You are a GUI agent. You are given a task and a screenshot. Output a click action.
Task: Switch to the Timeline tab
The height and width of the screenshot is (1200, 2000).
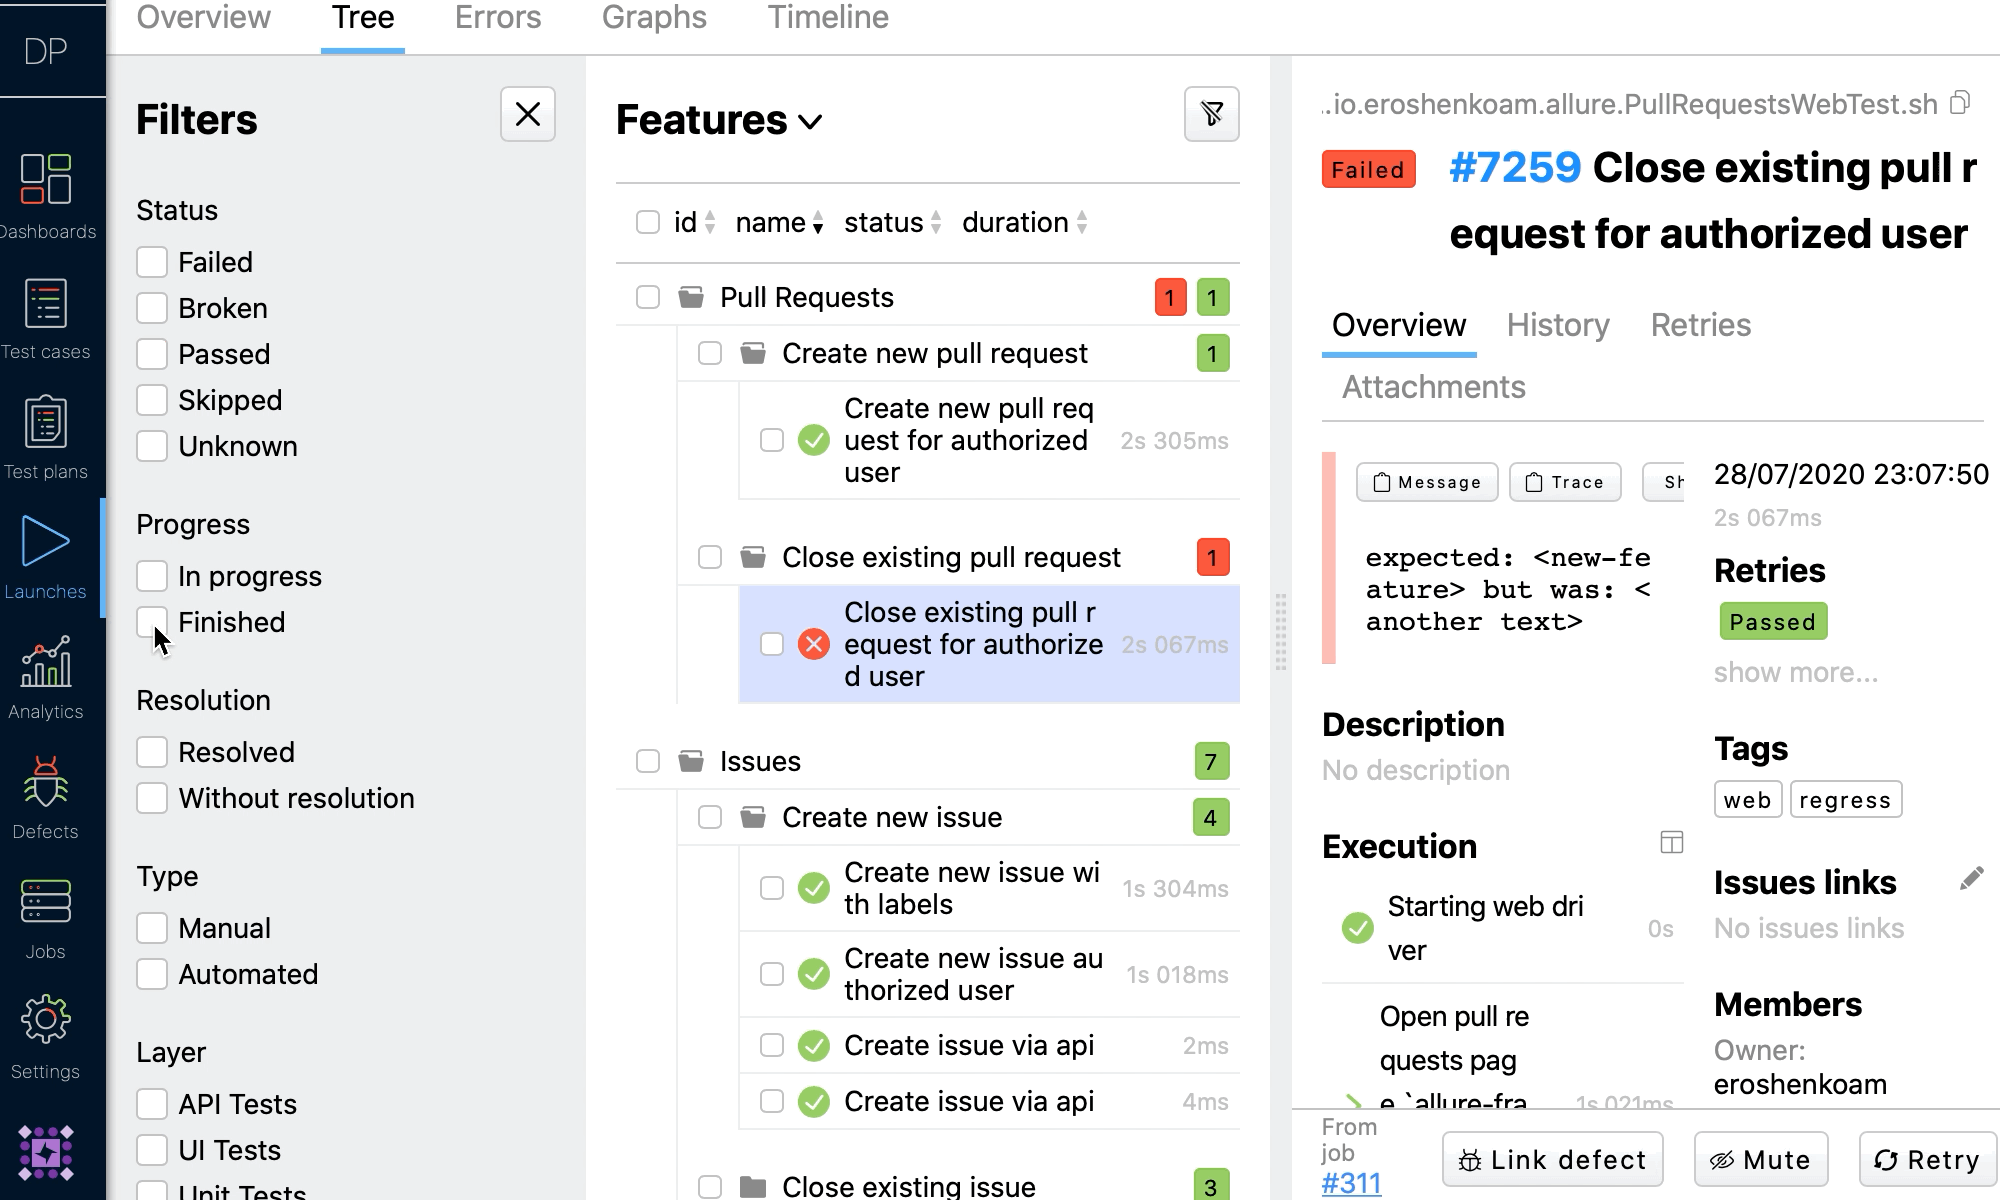(x=827, y=18)
